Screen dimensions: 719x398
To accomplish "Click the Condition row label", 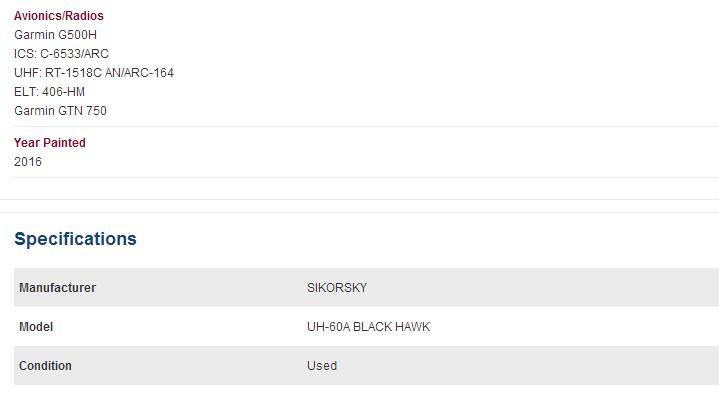I will (x=45, y=365).
